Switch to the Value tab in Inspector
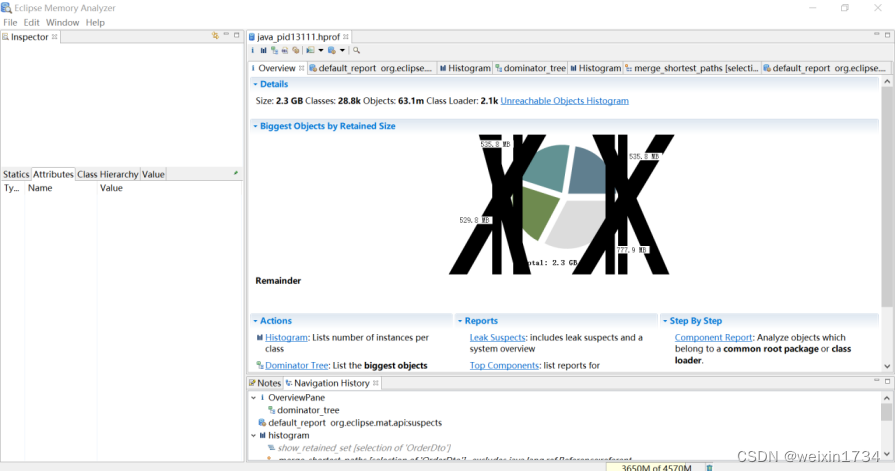 coord(153,174)
